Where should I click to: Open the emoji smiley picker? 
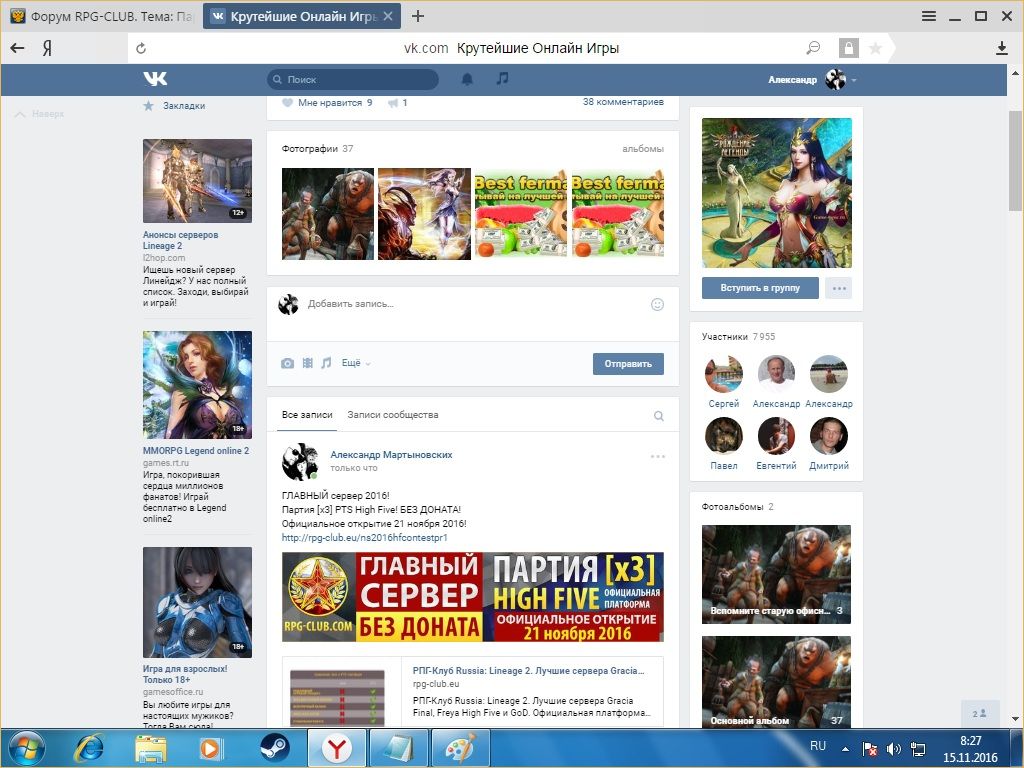pyautogui.click(x=658, y=304)
